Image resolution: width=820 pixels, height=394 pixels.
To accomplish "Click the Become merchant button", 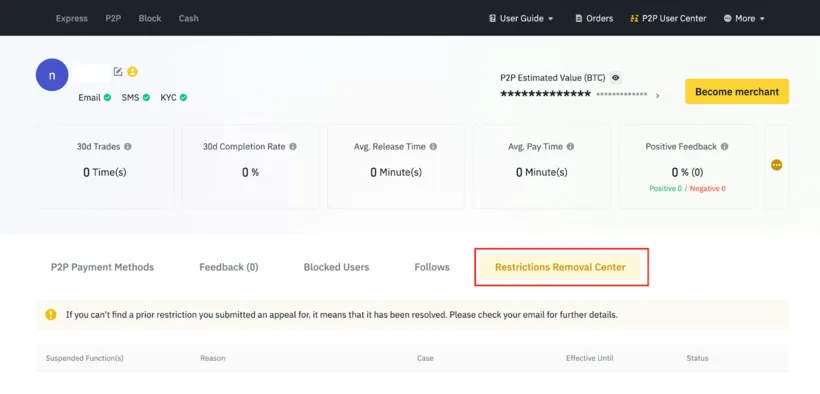I will (737, 92).
